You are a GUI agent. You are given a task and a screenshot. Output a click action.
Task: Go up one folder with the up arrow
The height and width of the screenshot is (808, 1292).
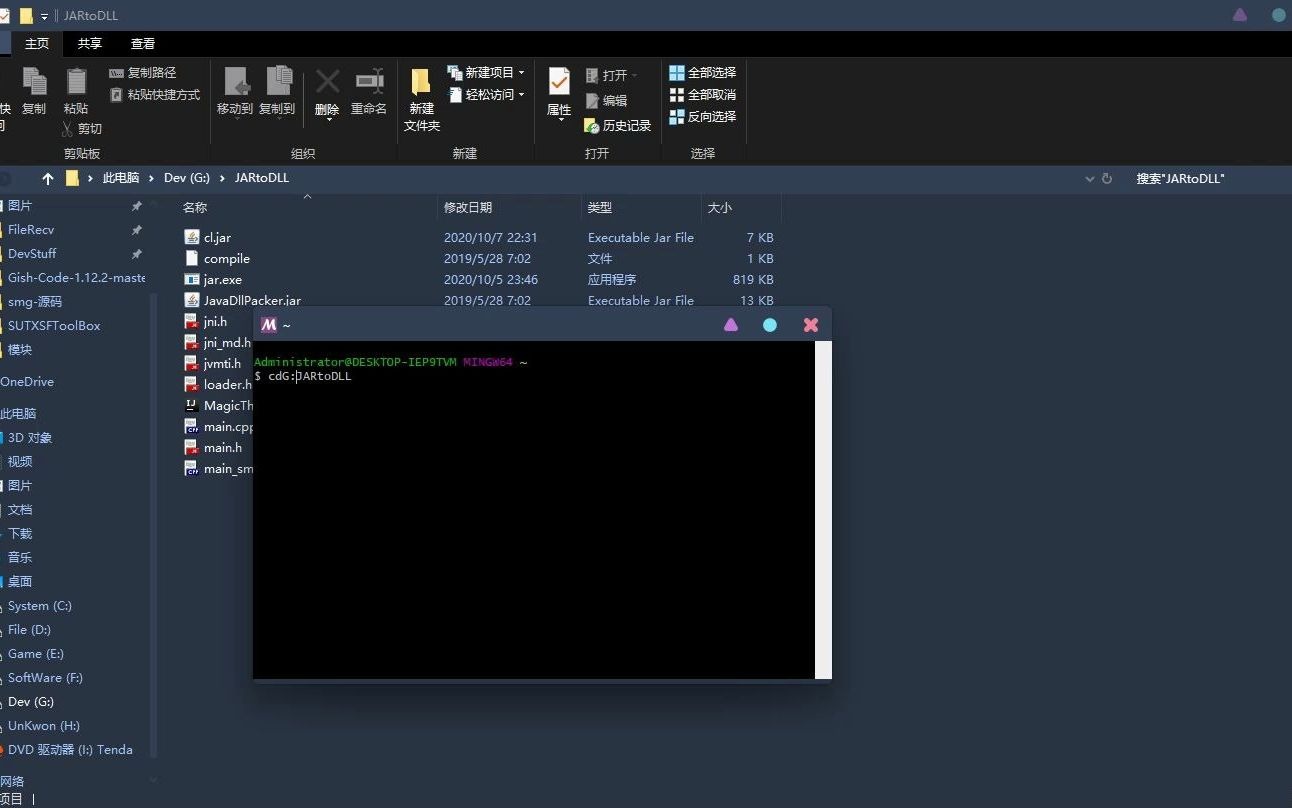coord(48,179)
